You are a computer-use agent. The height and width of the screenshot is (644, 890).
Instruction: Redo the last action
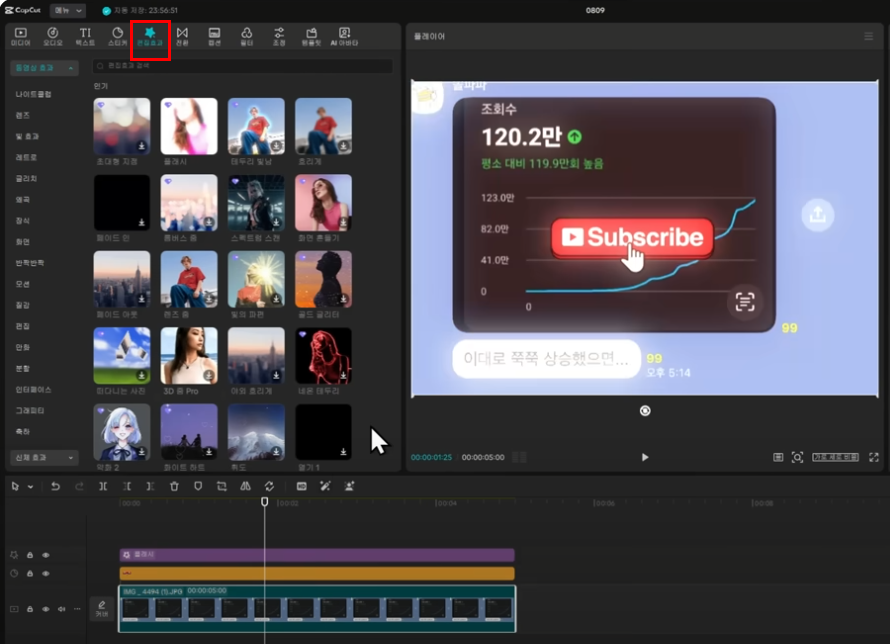pos(79,486)
